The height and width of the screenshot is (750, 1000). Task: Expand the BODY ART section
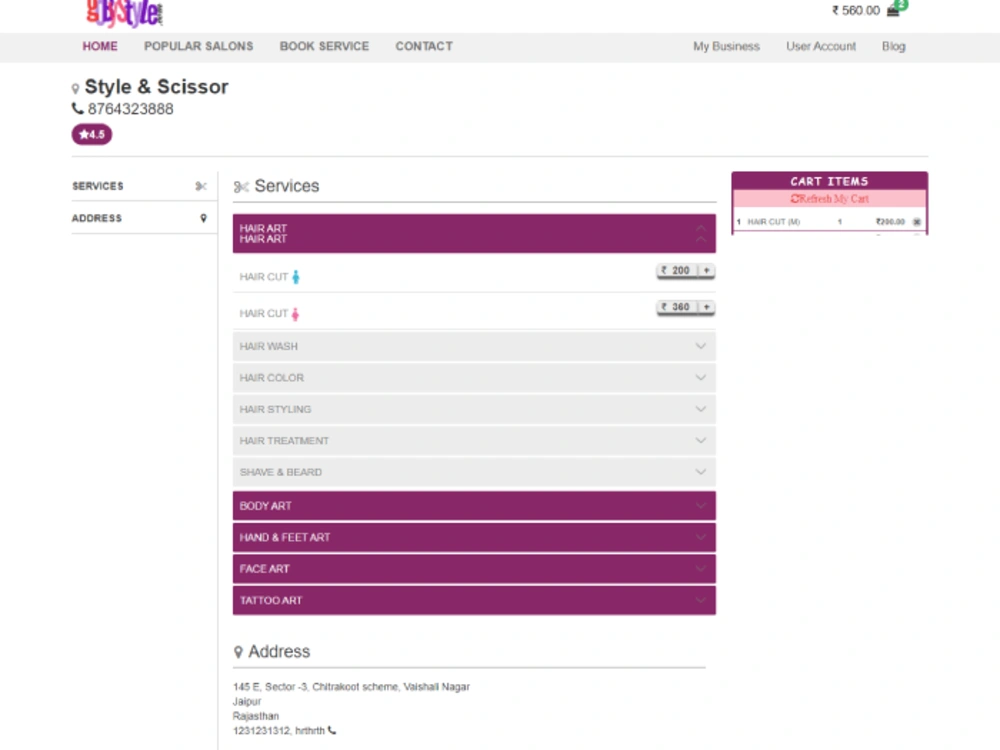click(474, 506)
